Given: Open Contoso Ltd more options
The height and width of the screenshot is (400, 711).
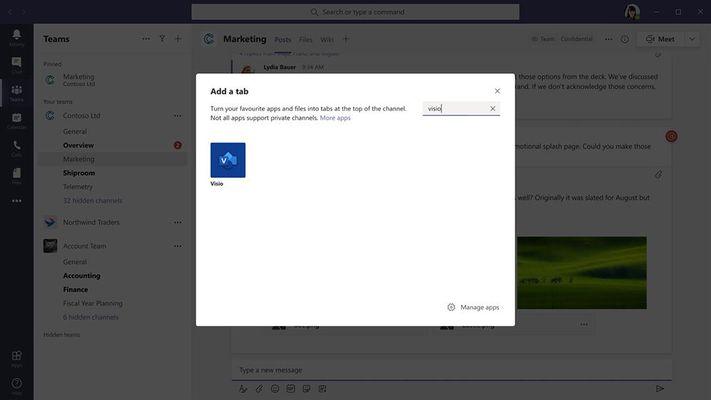Looking at the screenshot, I should click(178, 116).
